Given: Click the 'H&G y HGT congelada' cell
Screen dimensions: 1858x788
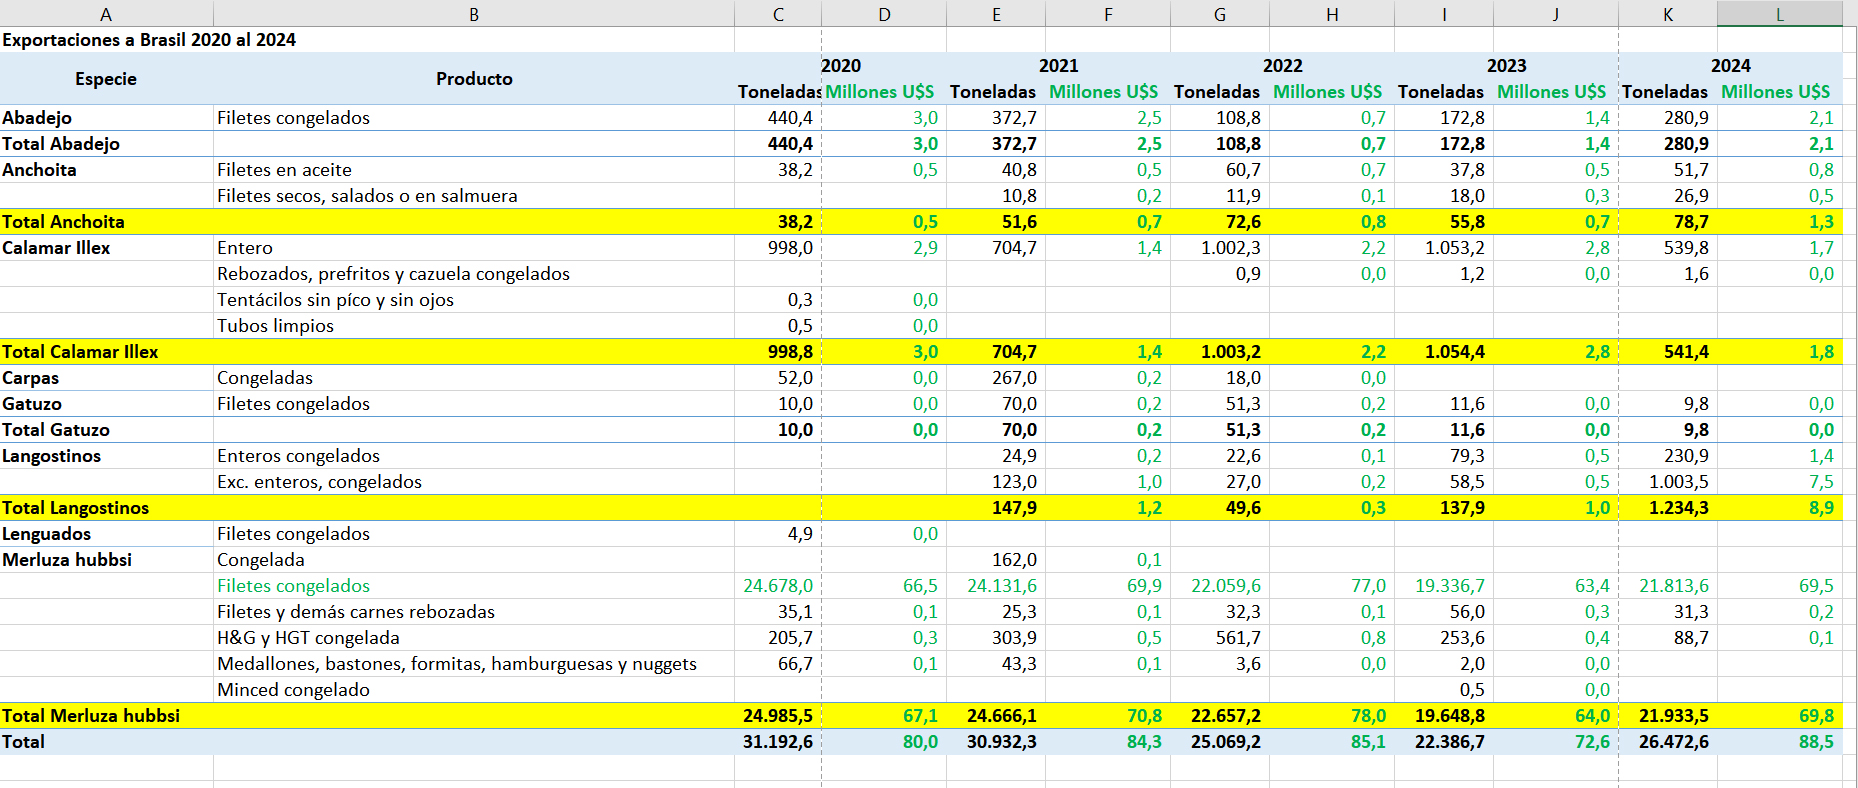Looking at the screenshot, I should pyautogui.click(x=308, y=638).
